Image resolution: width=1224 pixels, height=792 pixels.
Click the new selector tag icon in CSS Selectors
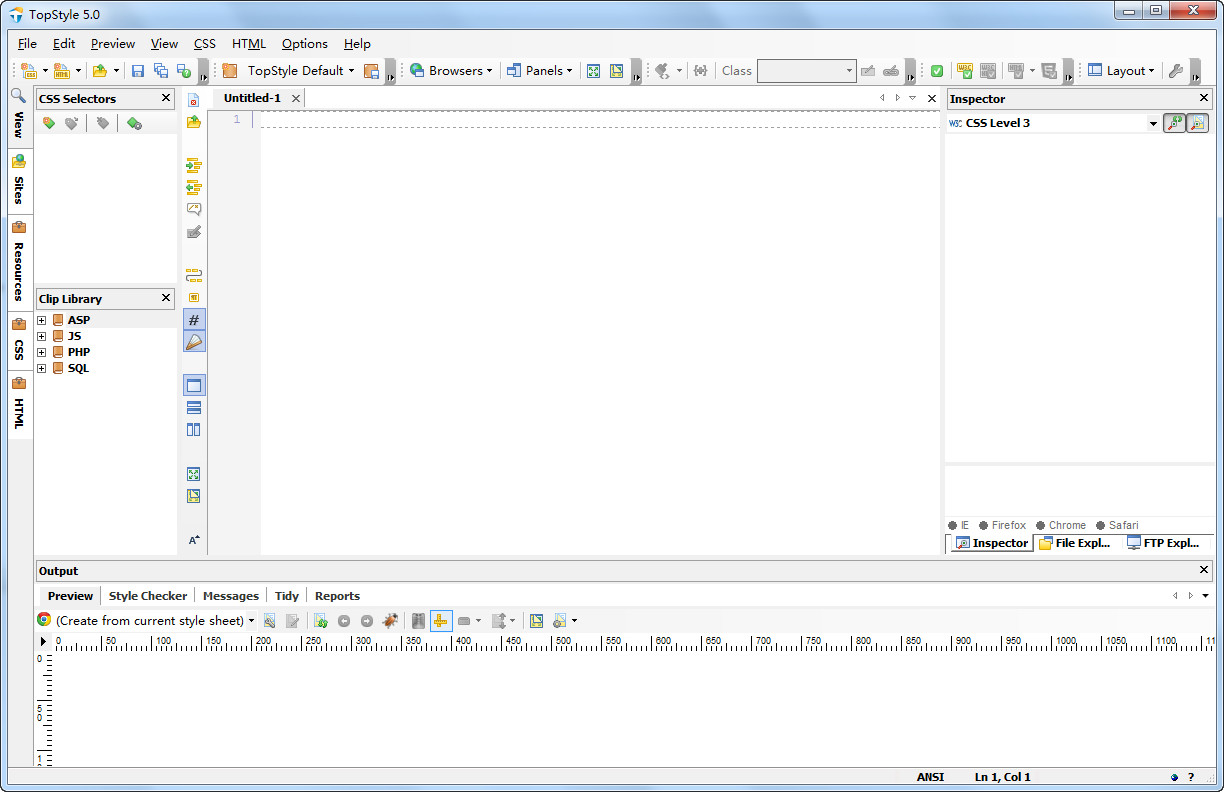coord(48,123)
